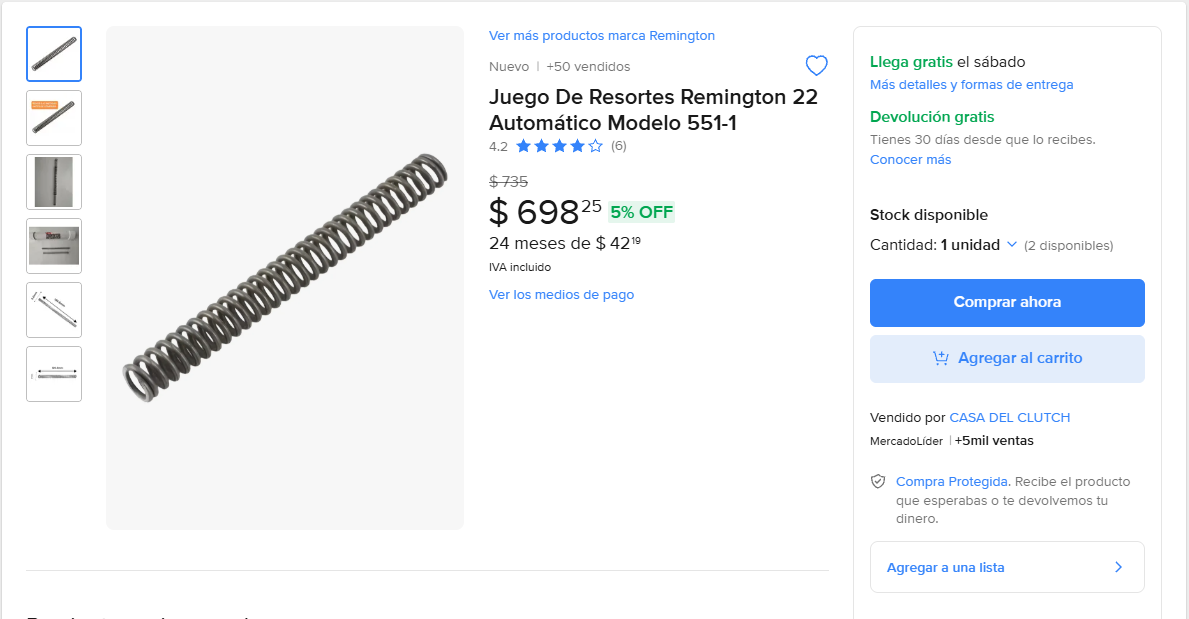The height and width of the screenshot is (619, 1189).
Task: Select the first spring thumbnail
Action: (x=54, y=54)
